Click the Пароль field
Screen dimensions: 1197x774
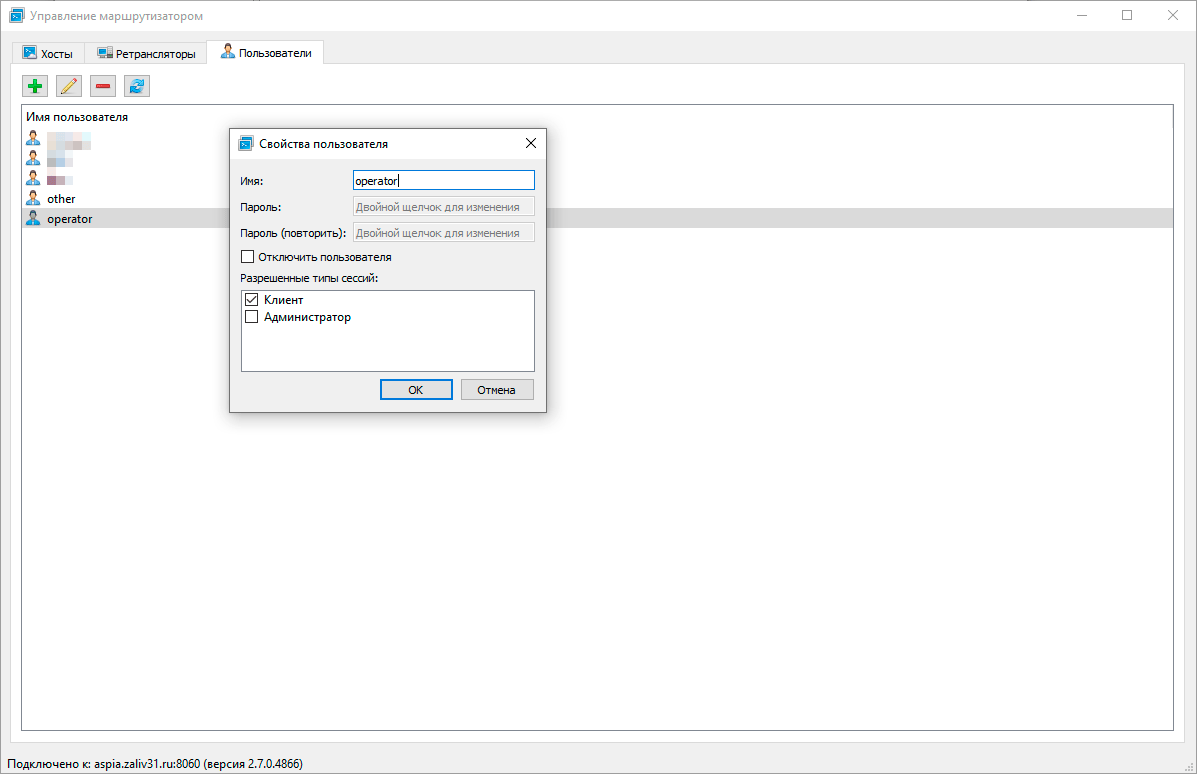(444, 206)
